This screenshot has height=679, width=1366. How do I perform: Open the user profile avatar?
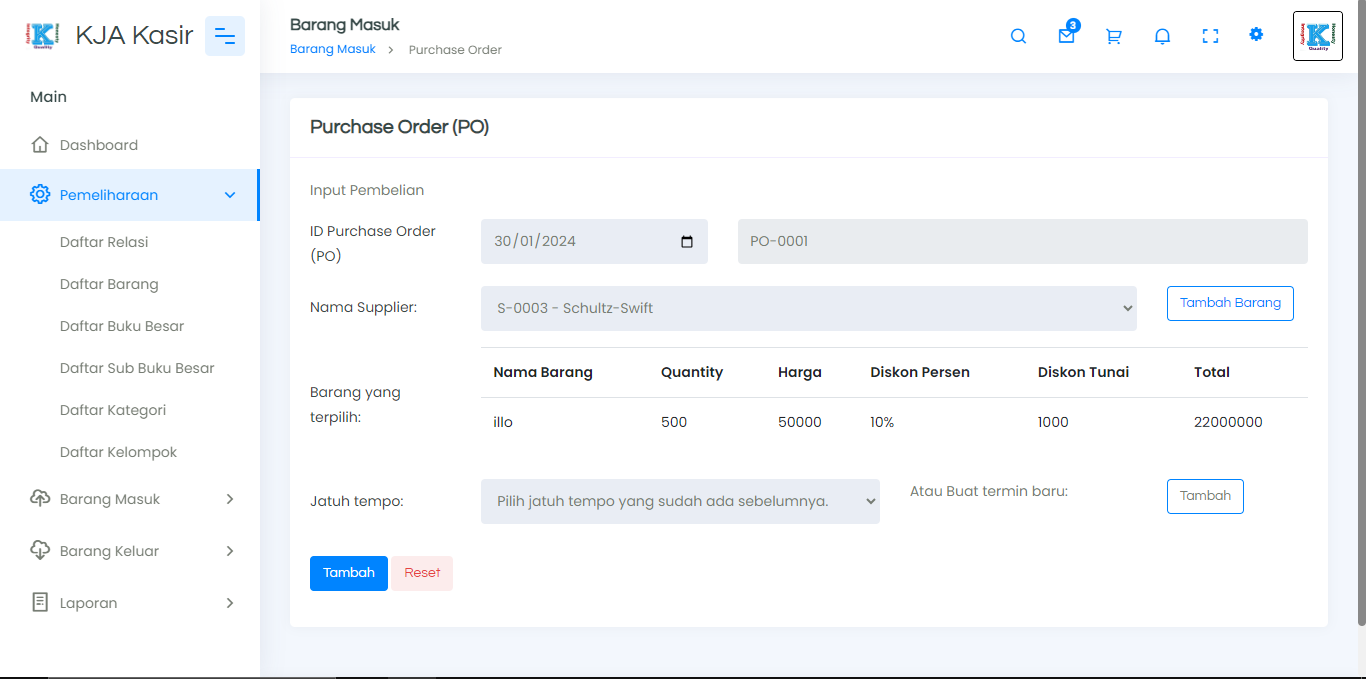point(1318,36)
